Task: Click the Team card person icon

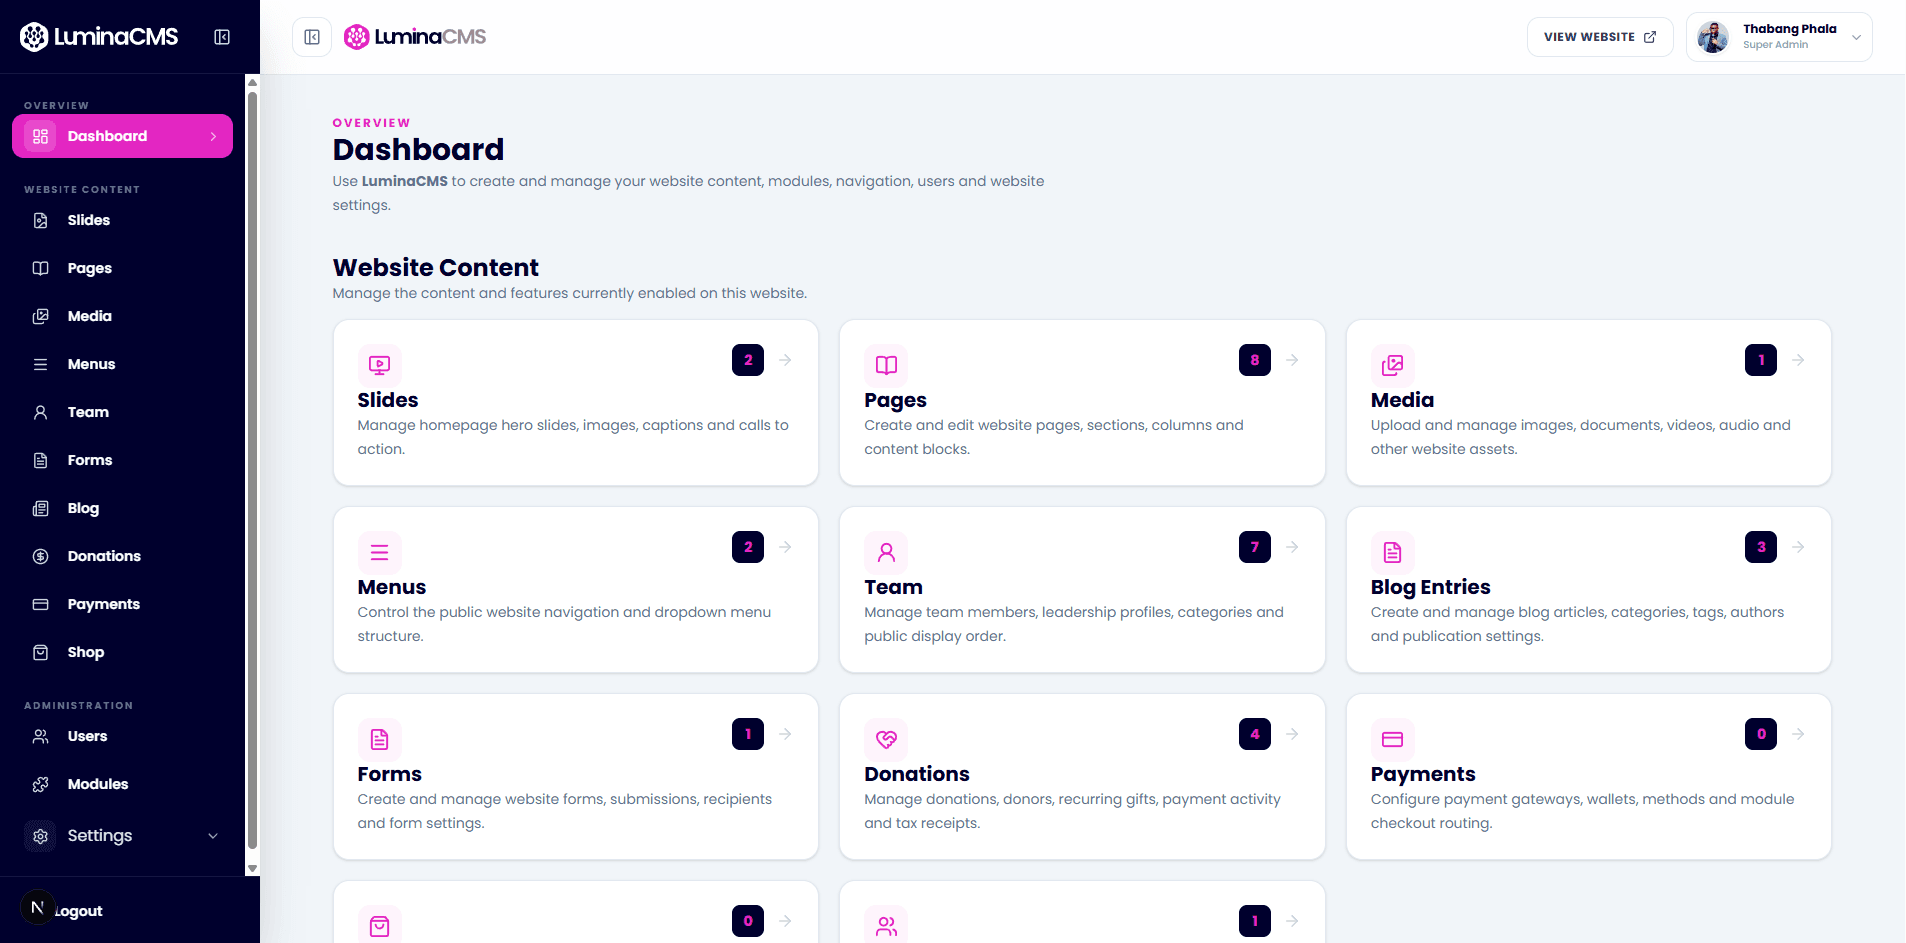Action: (886, 552)
